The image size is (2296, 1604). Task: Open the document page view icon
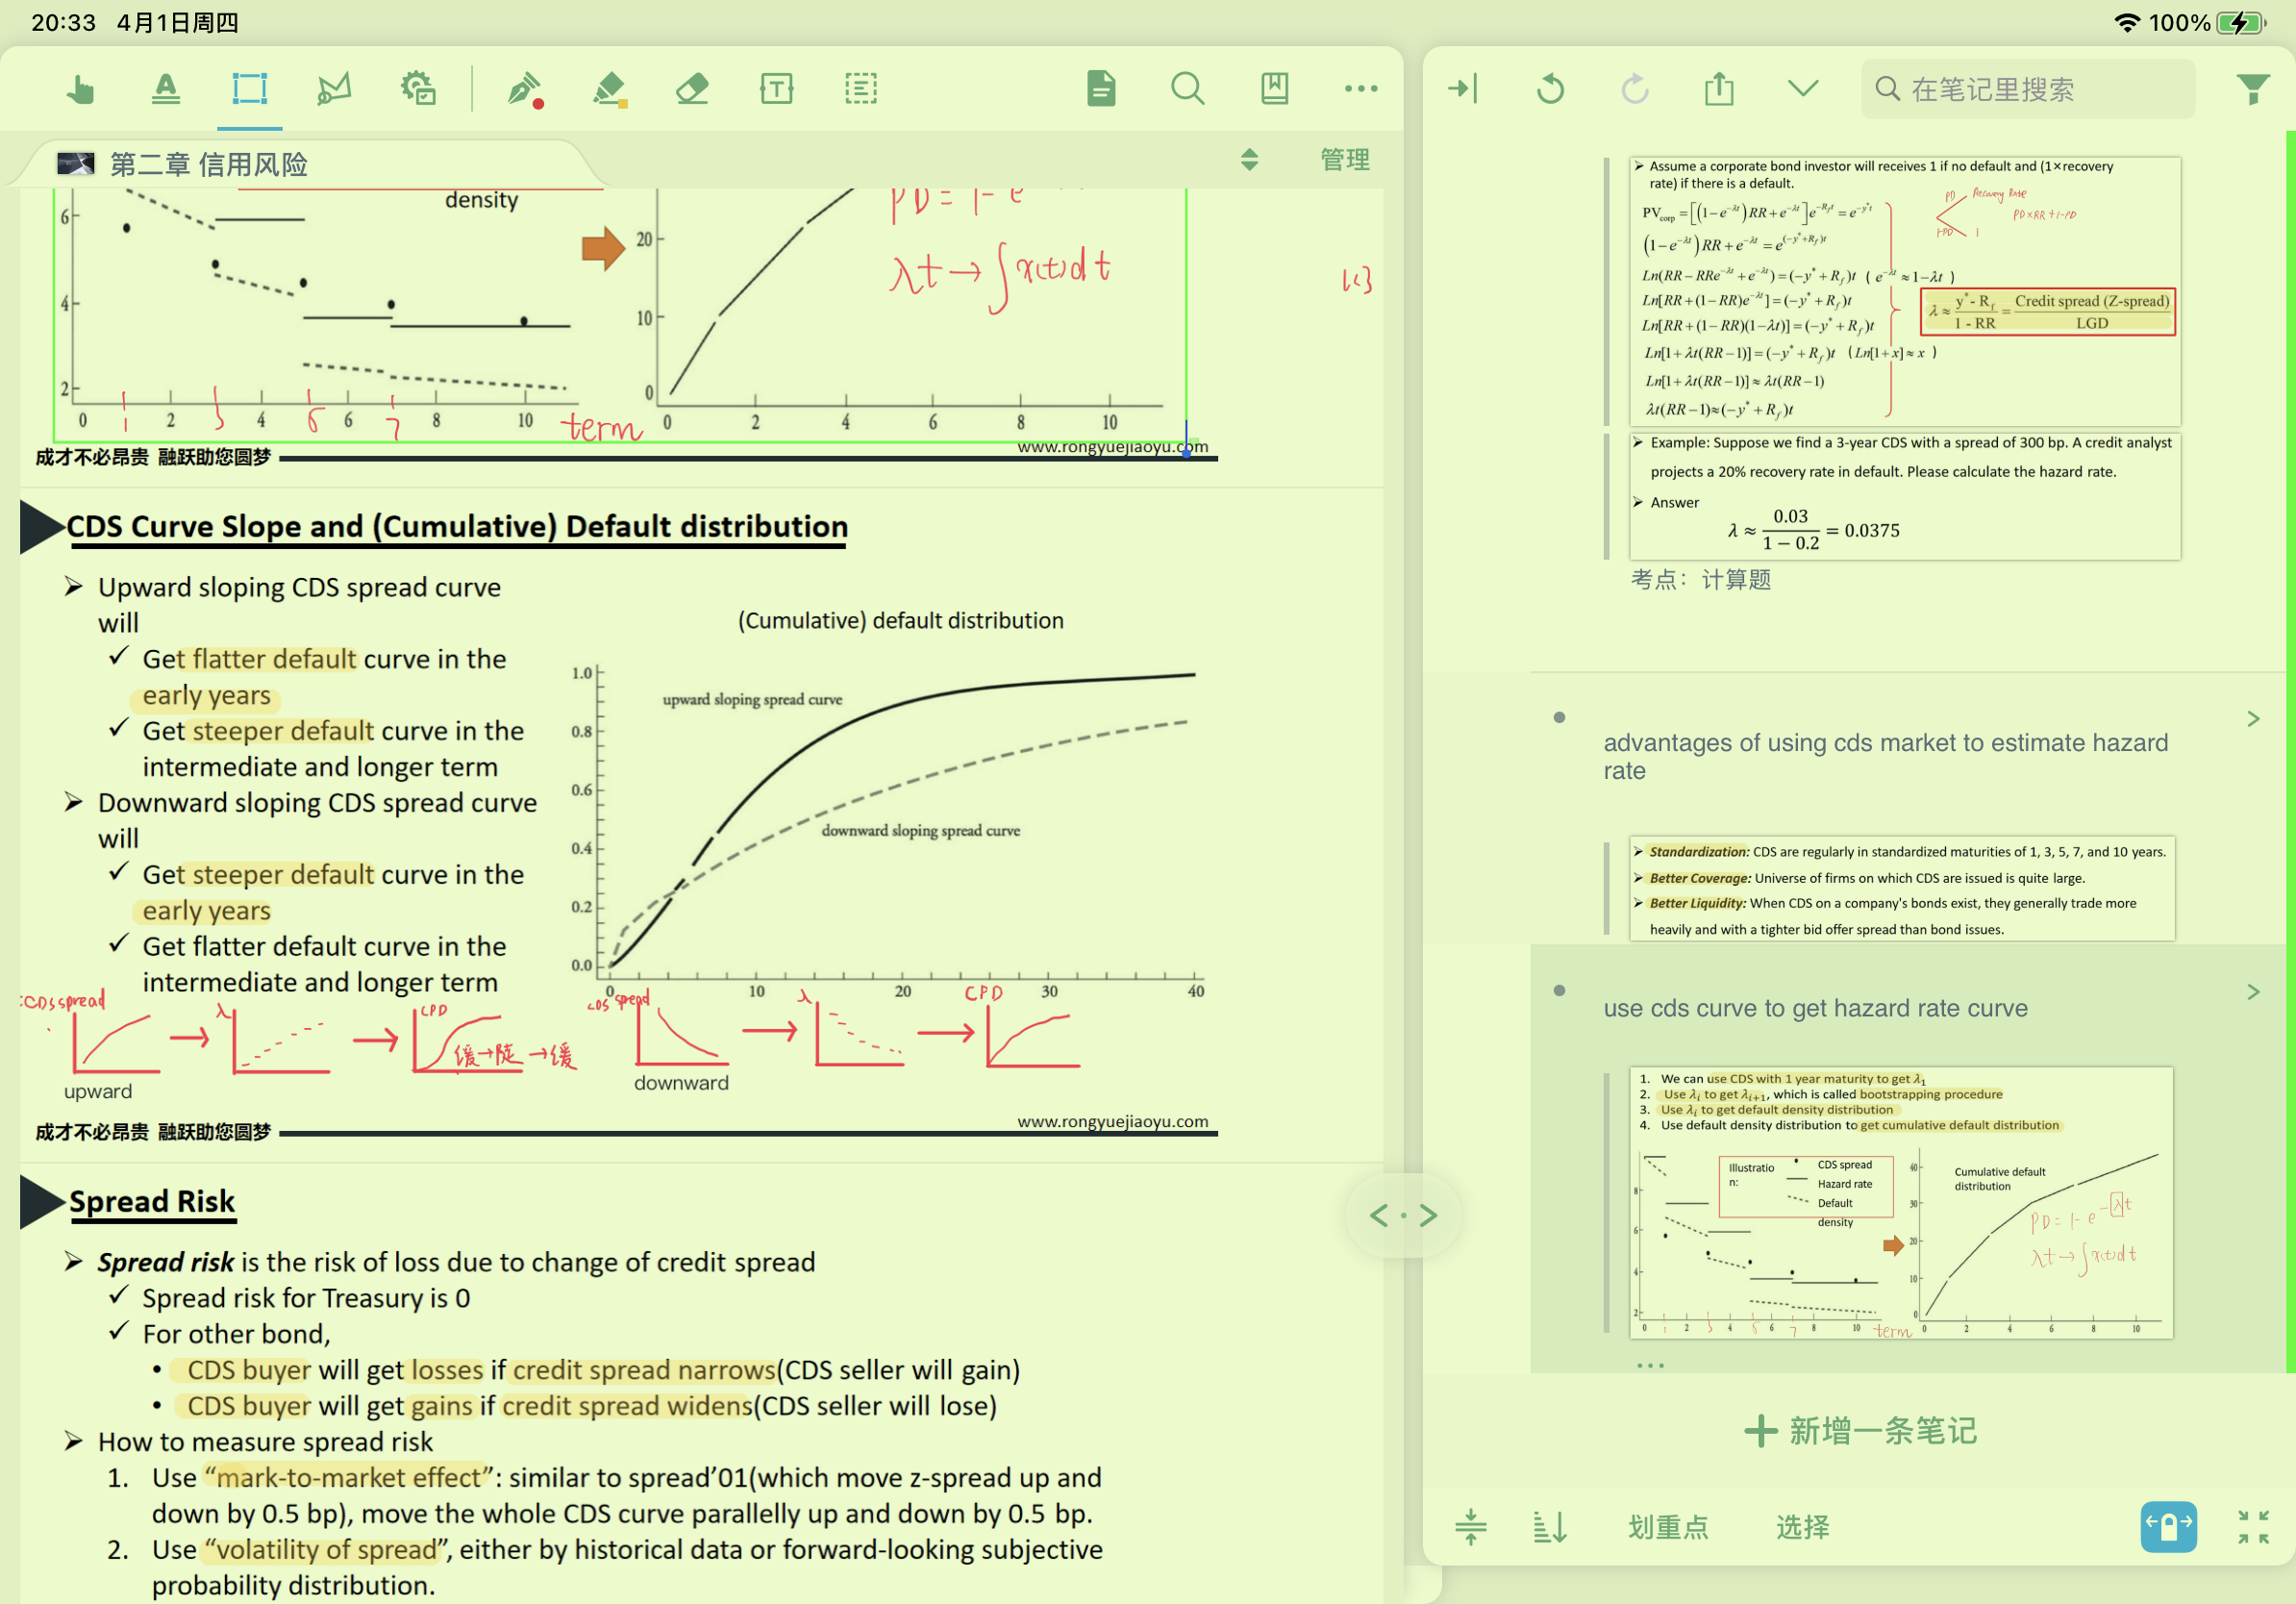tap(1101, 89)
